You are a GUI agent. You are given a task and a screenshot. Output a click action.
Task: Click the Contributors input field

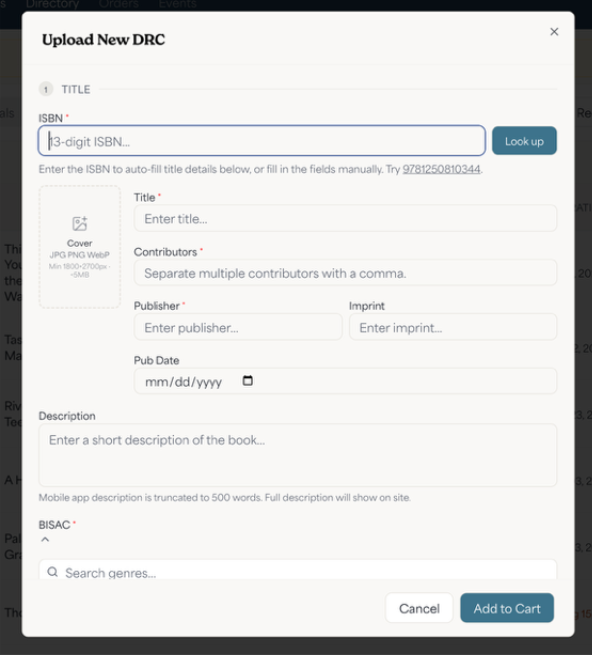345,273
